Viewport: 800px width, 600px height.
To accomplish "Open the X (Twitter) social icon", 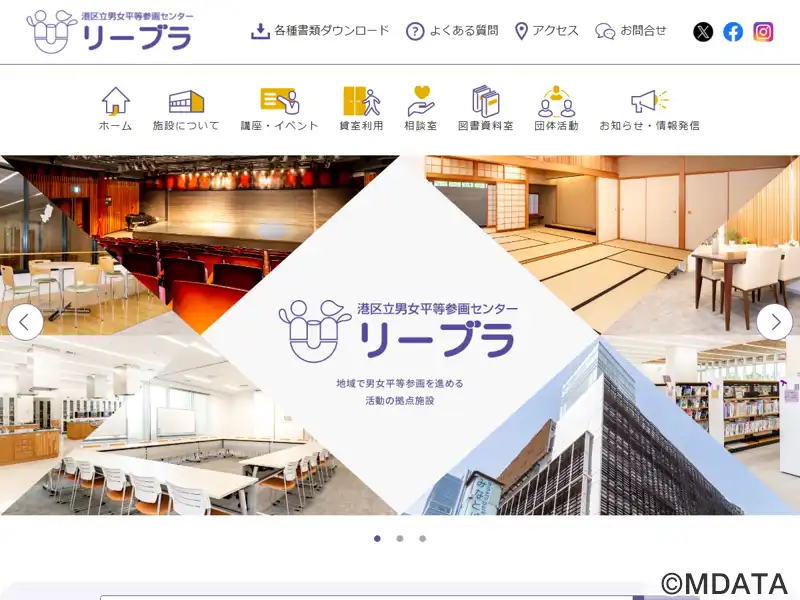I will click(x=703, y=32).
